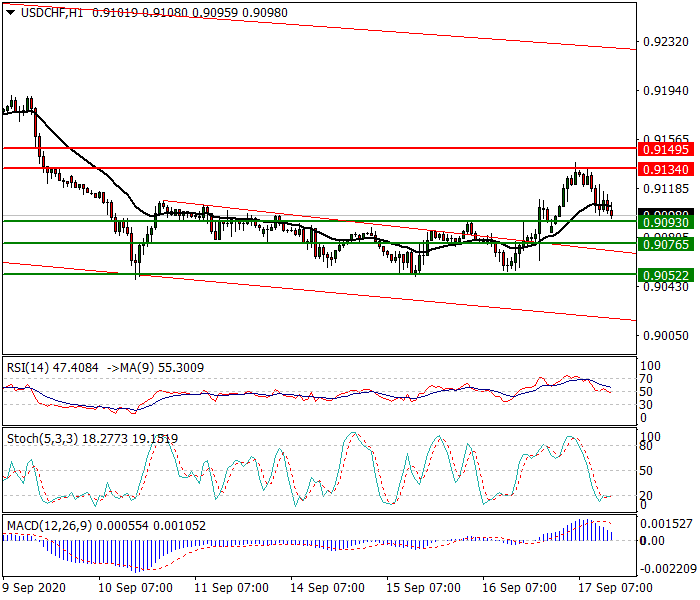Select the 0.91340 red resistance price label

coord(667,170)
